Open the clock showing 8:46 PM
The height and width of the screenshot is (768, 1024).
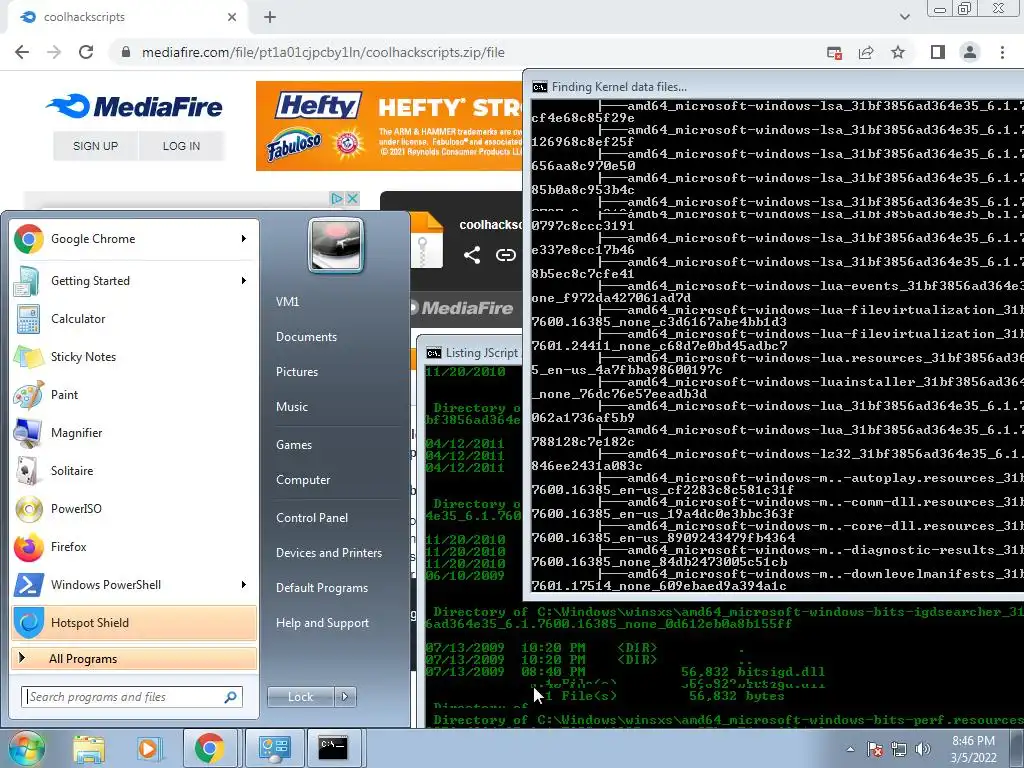[x=974, y=749]
